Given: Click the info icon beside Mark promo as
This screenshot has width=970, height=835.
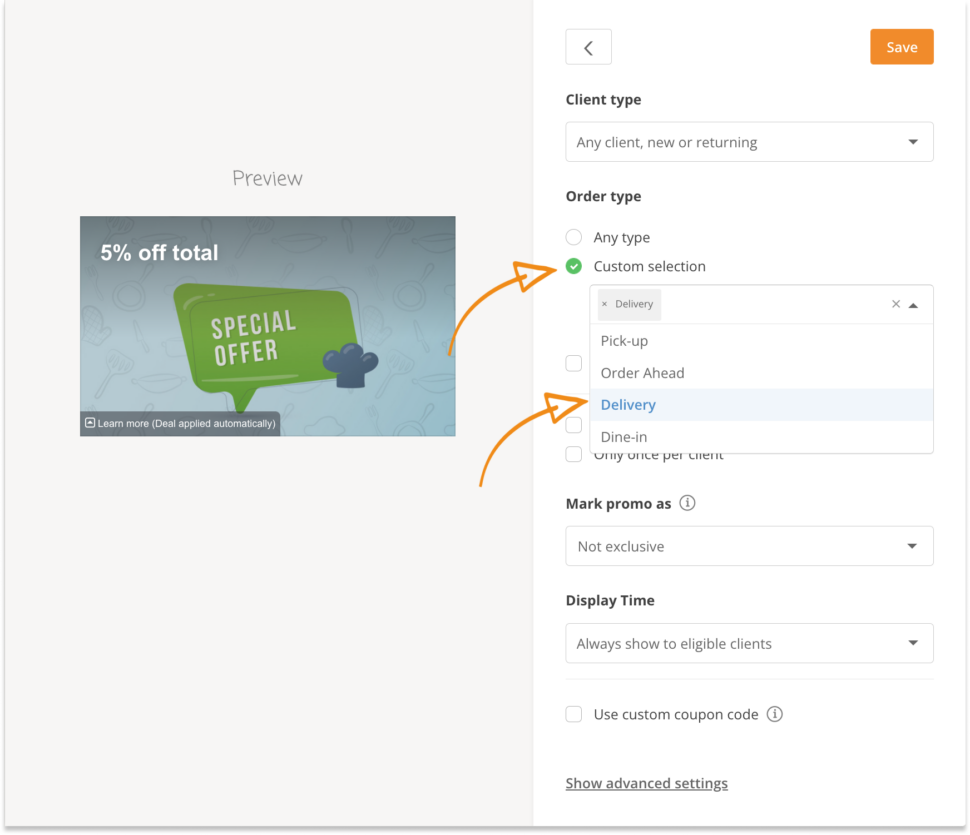Looking at the screenshot, I should pos(687,503).
